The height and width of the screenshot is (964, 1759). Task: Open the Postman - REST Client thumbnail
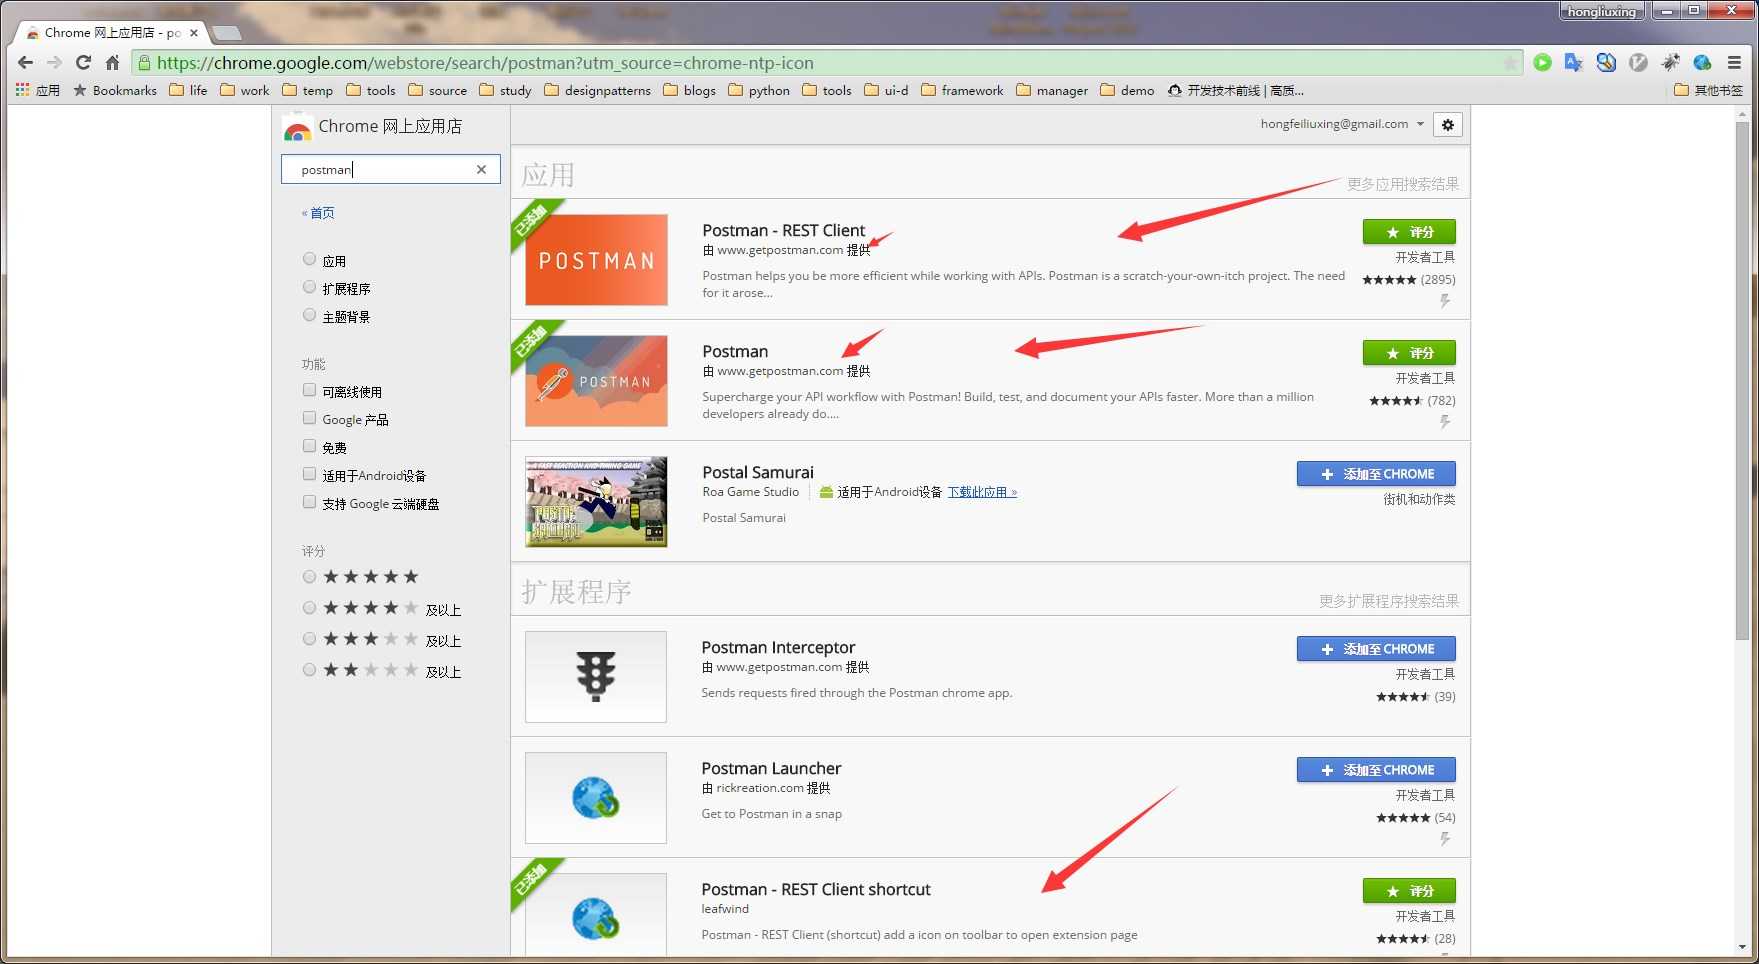coord(596,260)
